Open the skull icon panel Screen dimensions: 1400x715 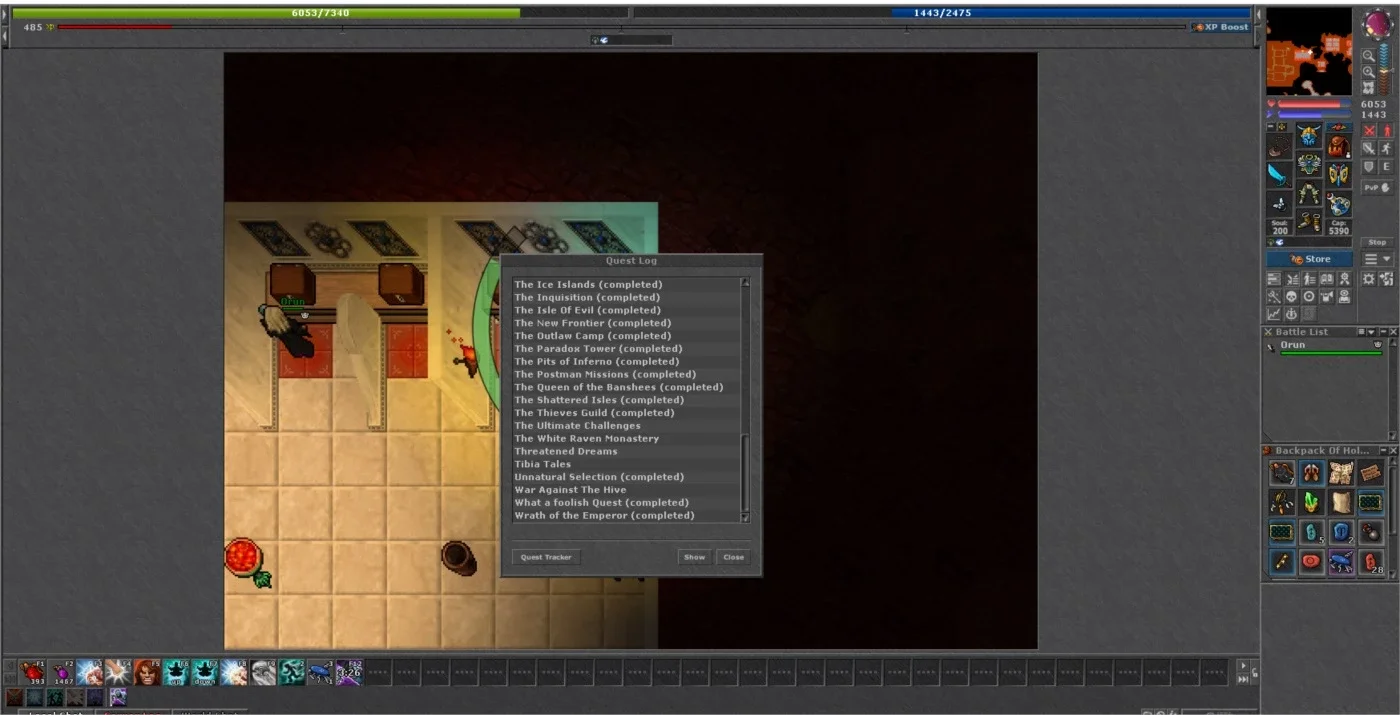point(1291,296)
